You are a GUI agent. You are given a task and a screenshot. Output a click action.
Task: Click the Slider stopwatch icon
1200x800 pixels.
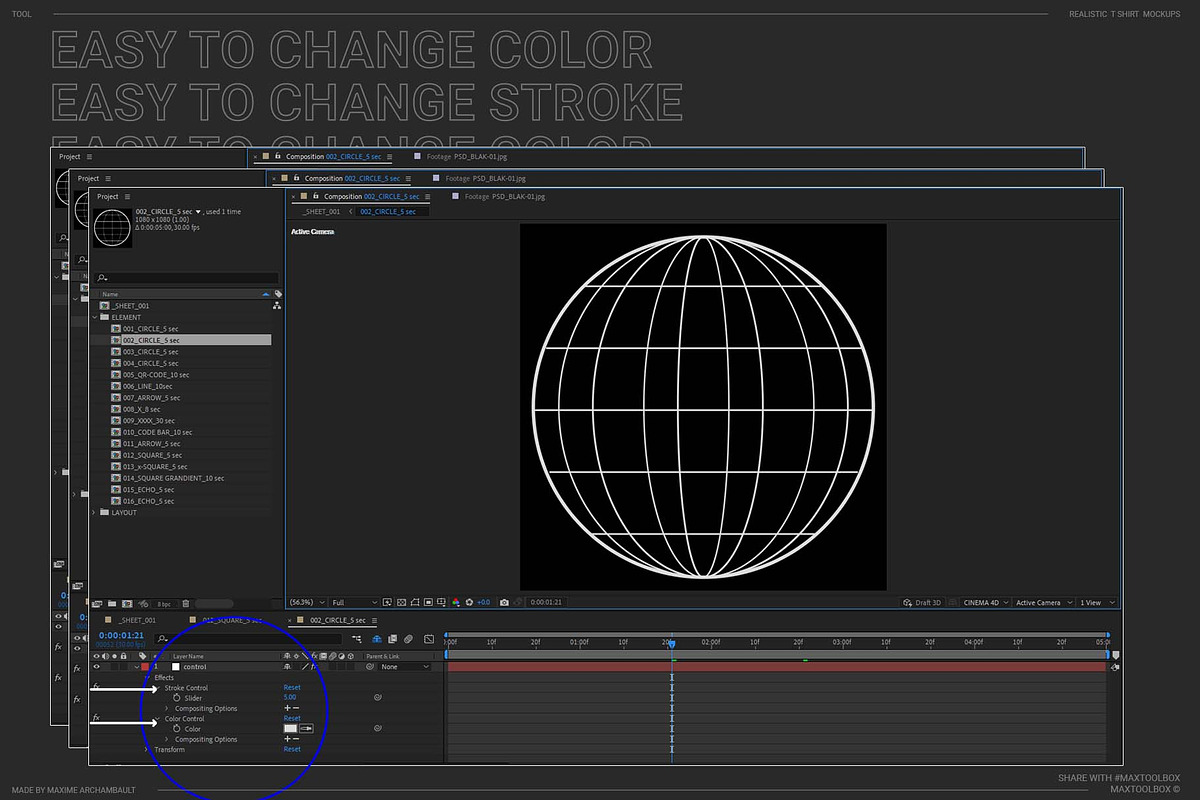(176, 698)
